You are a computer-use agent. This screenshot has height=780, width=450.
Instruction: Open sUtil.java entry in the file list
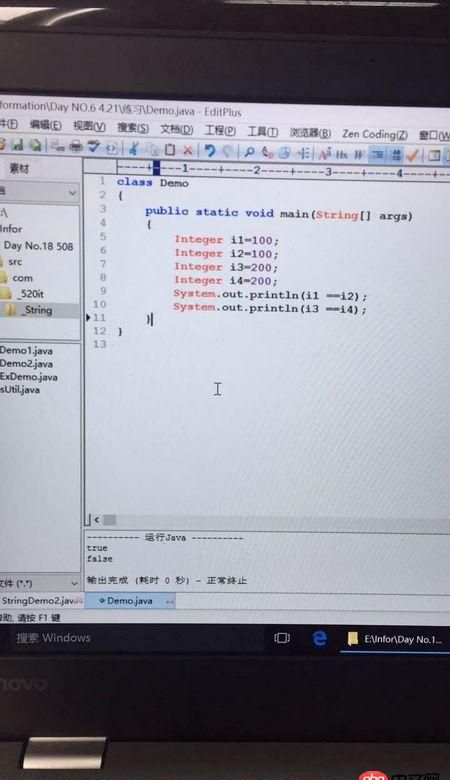pyautogui.click(x=20, y=390)
